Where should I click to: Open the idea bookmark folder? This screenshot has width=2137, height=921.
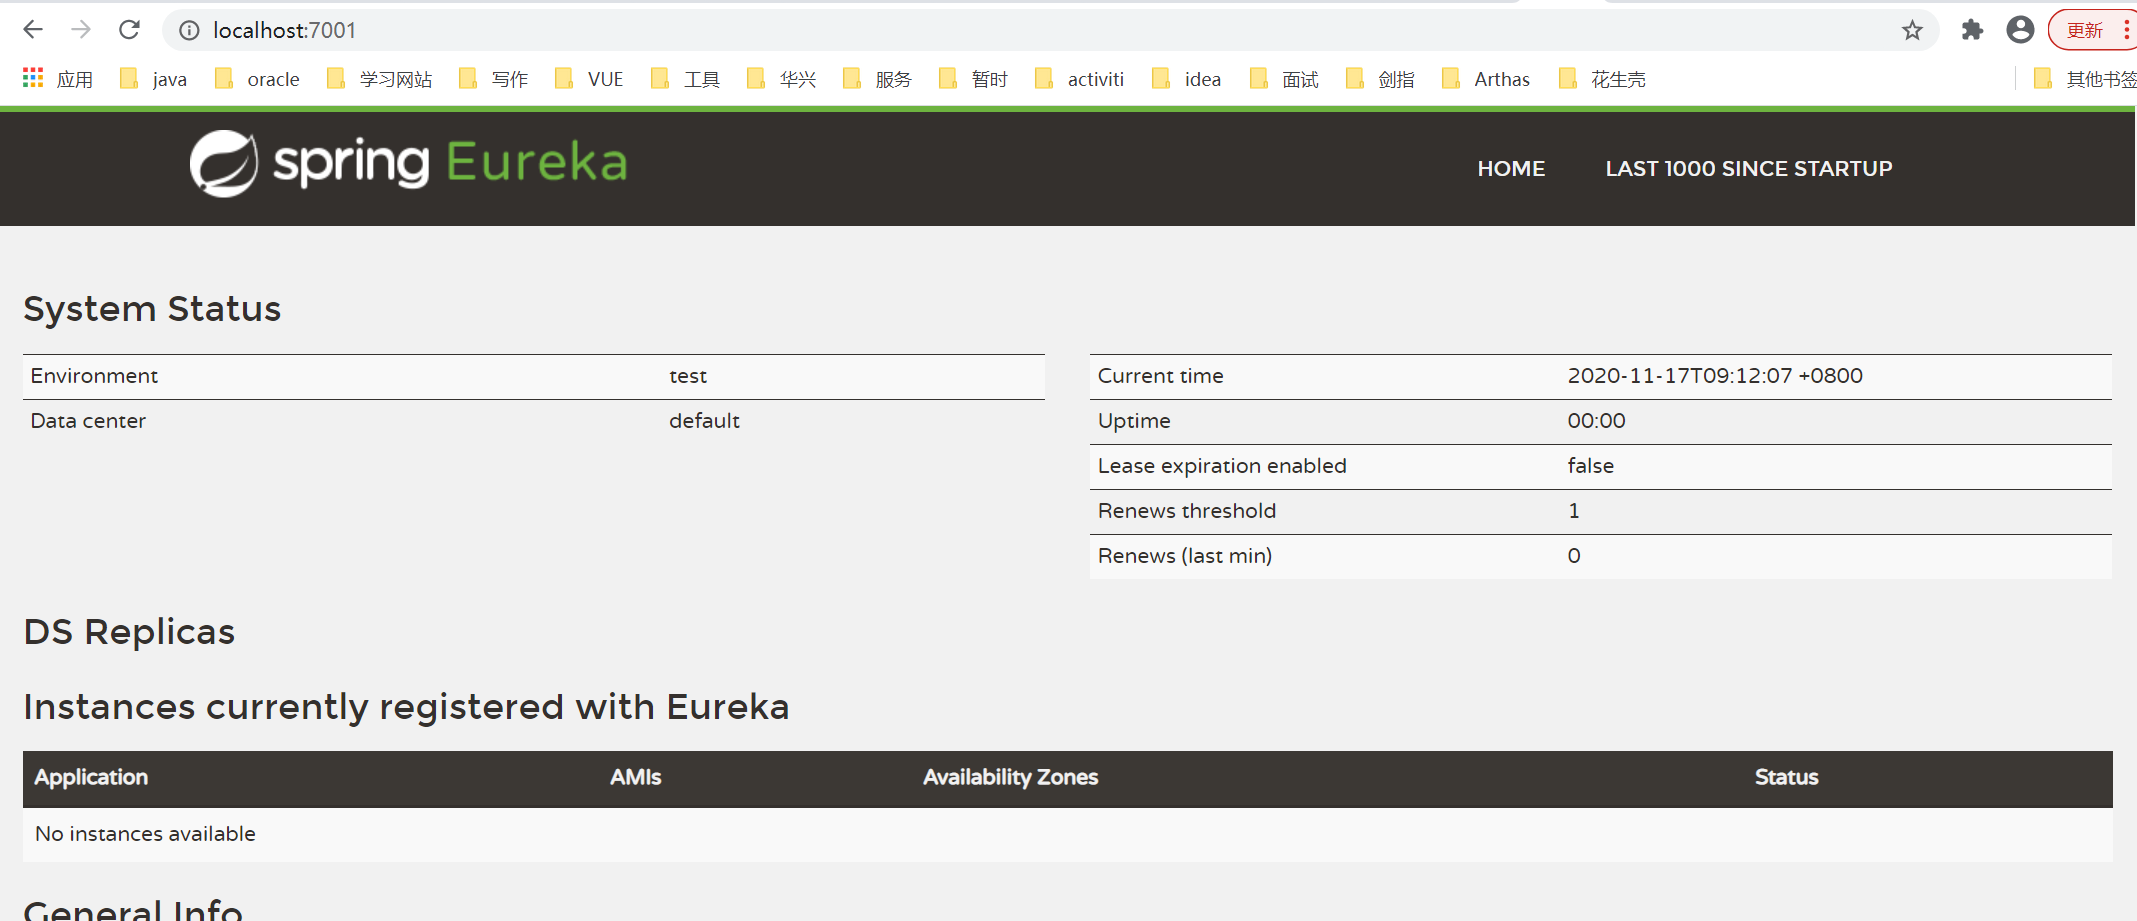coord(1186,79)
